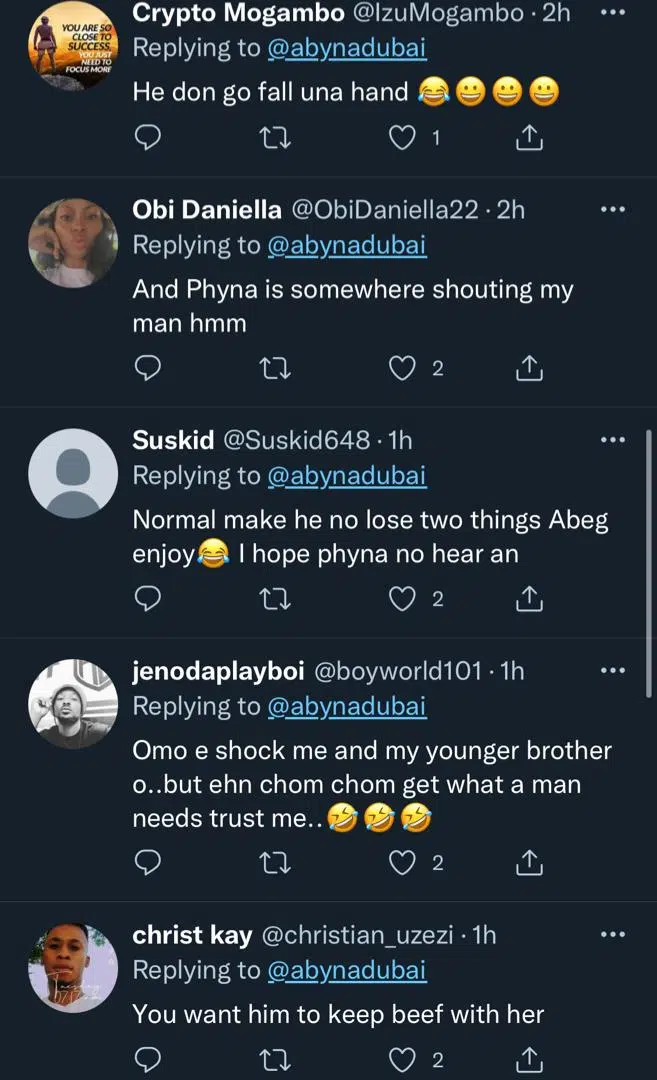Like christ kay's tweet
Image resolution: width=657 pixels, height=1080 pixels.
click(x=402, y=1058)
